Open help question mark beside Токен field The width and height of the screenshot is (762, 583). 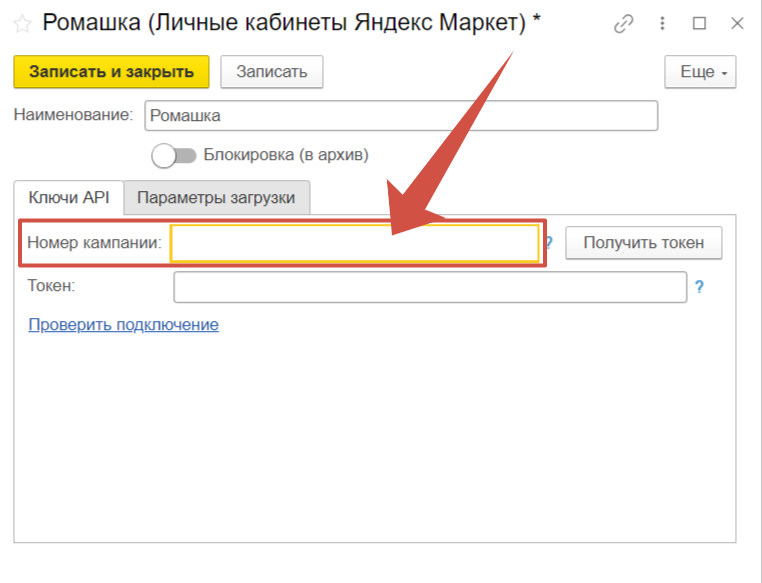tap(699, 287)
